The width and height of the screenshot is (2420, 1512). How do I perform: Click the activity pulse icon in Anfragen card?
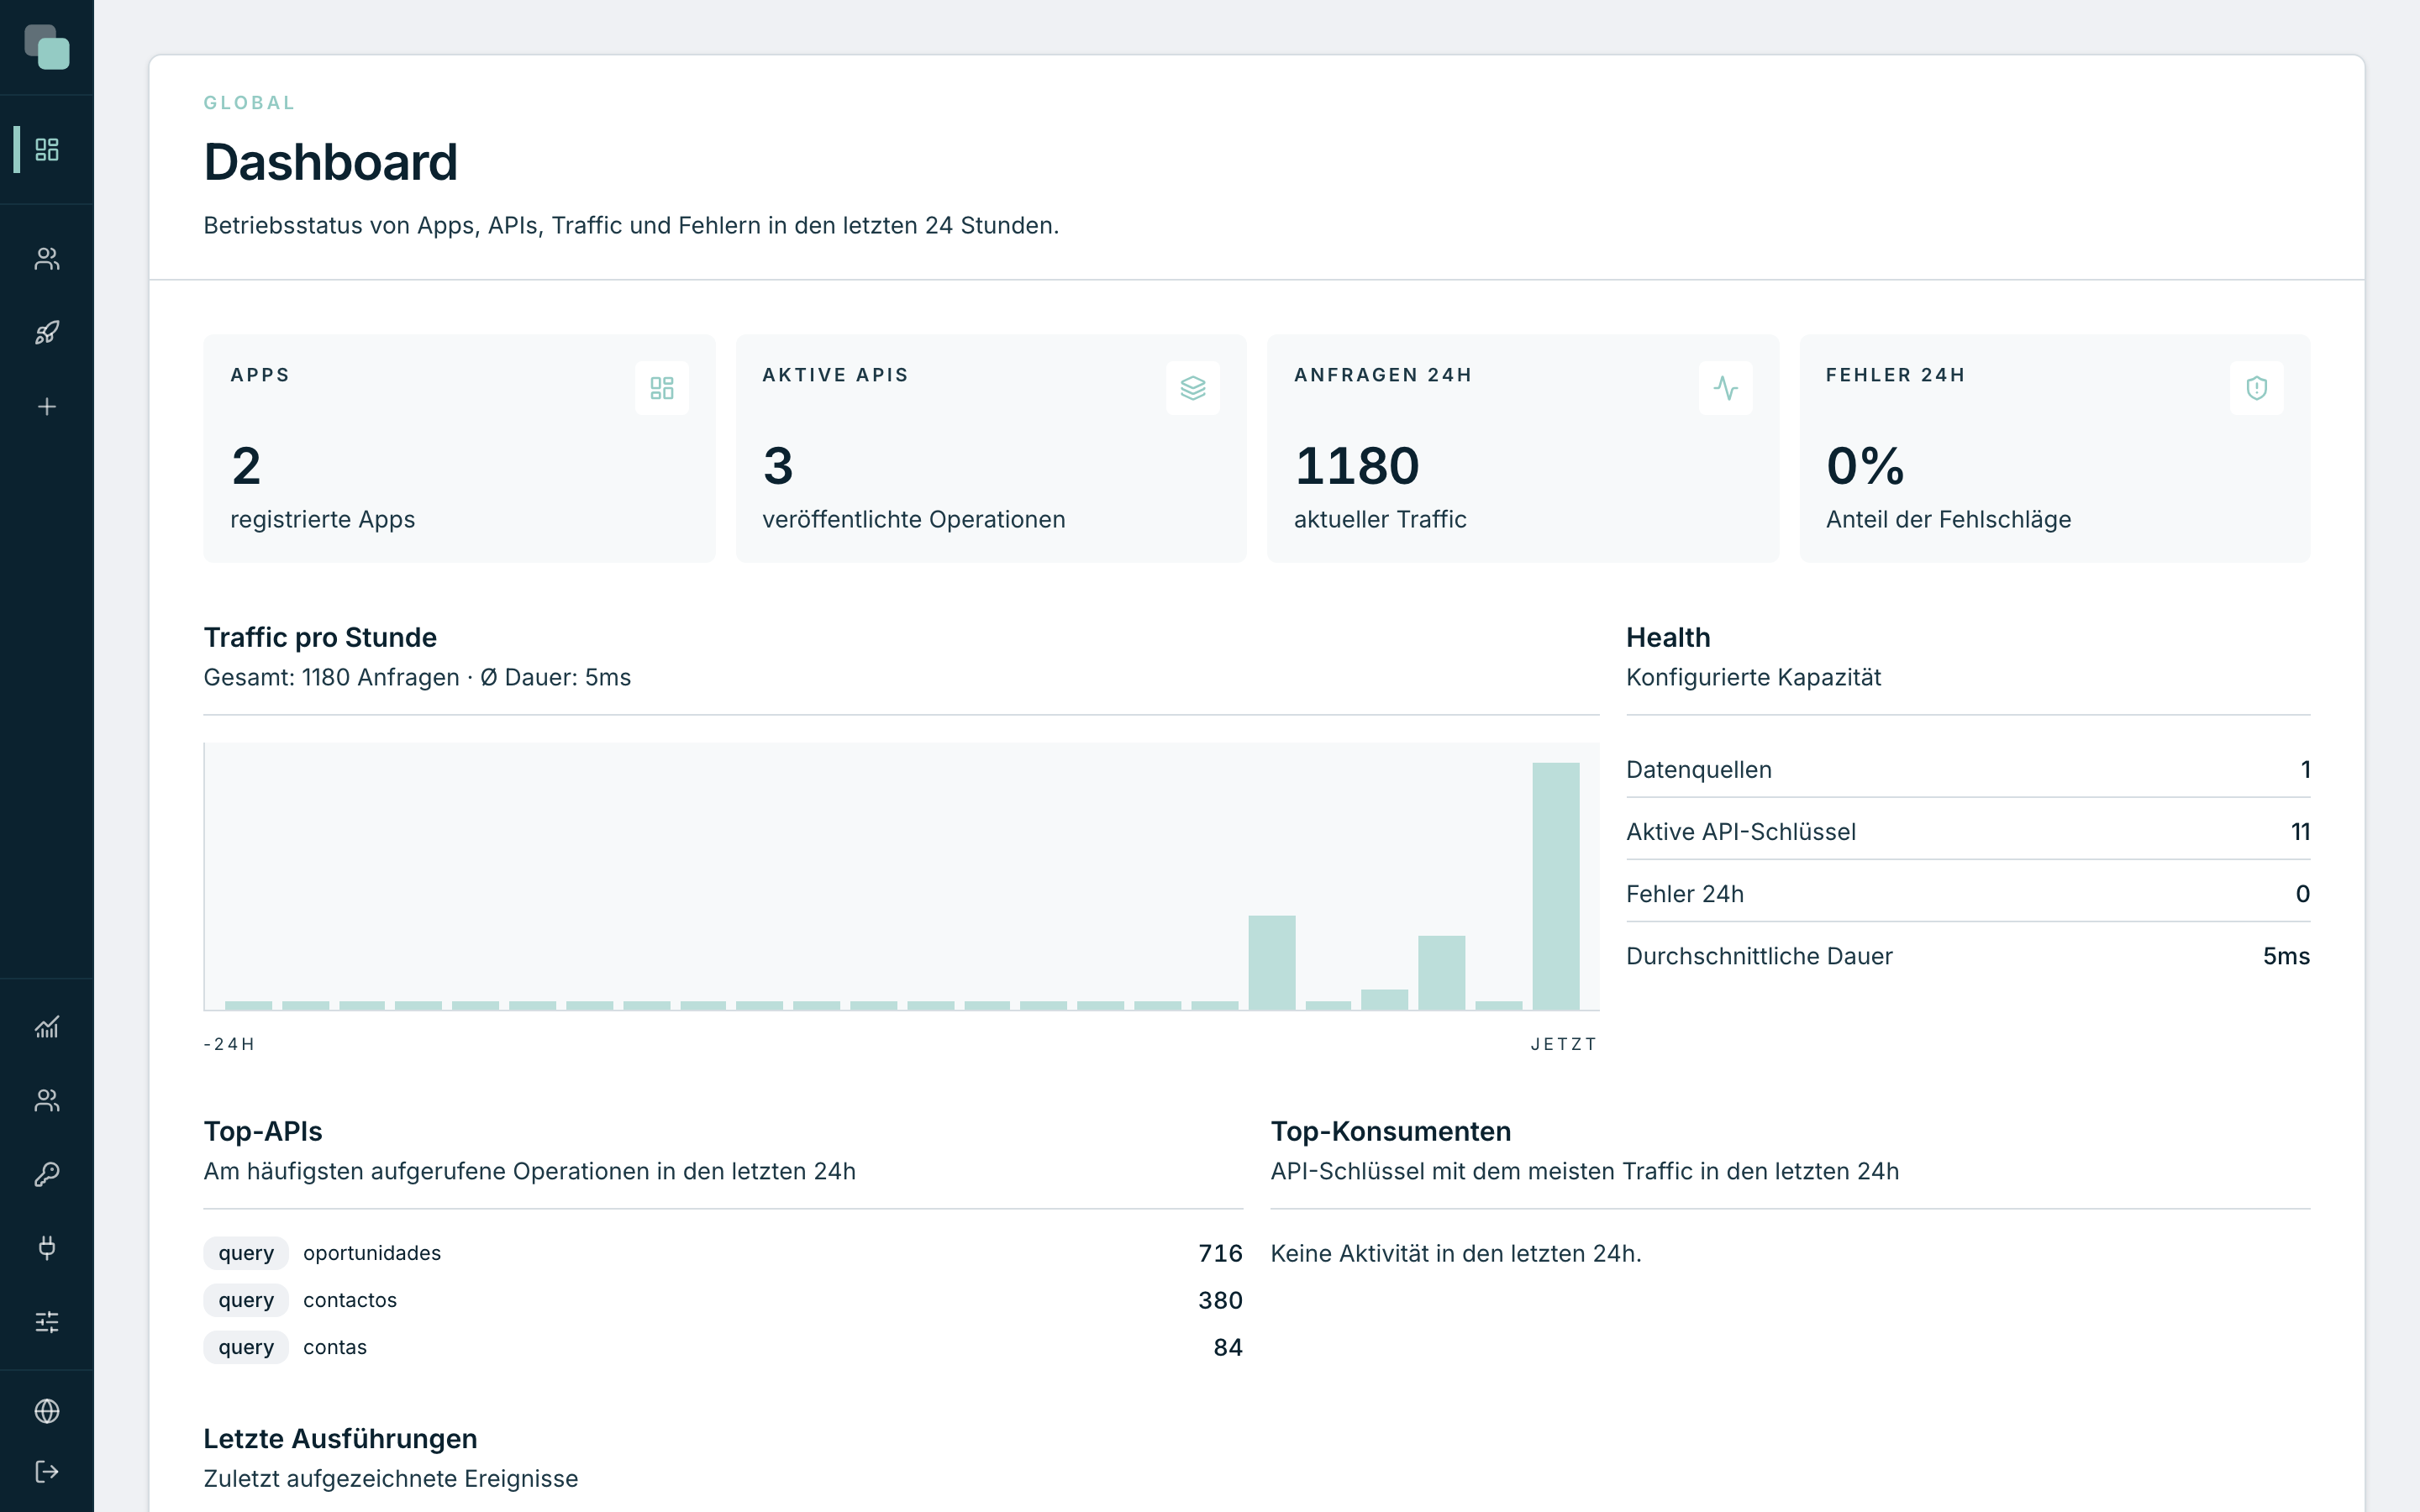point(1725,388)
